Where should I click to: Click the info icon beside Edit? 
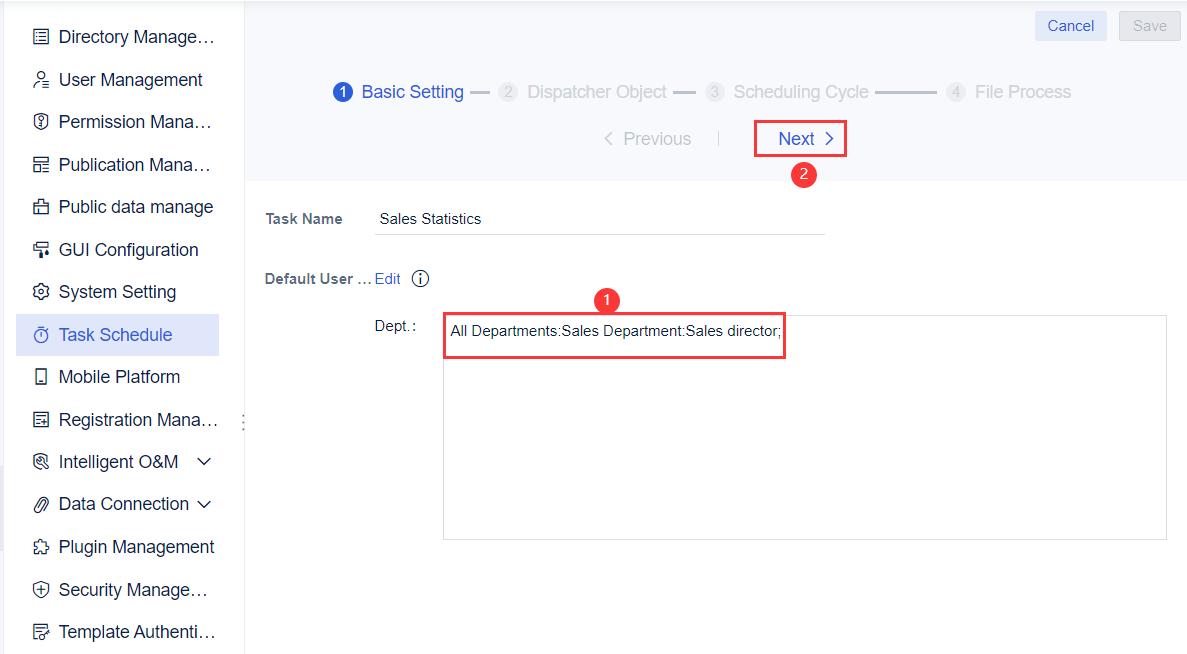coord(419,278)
